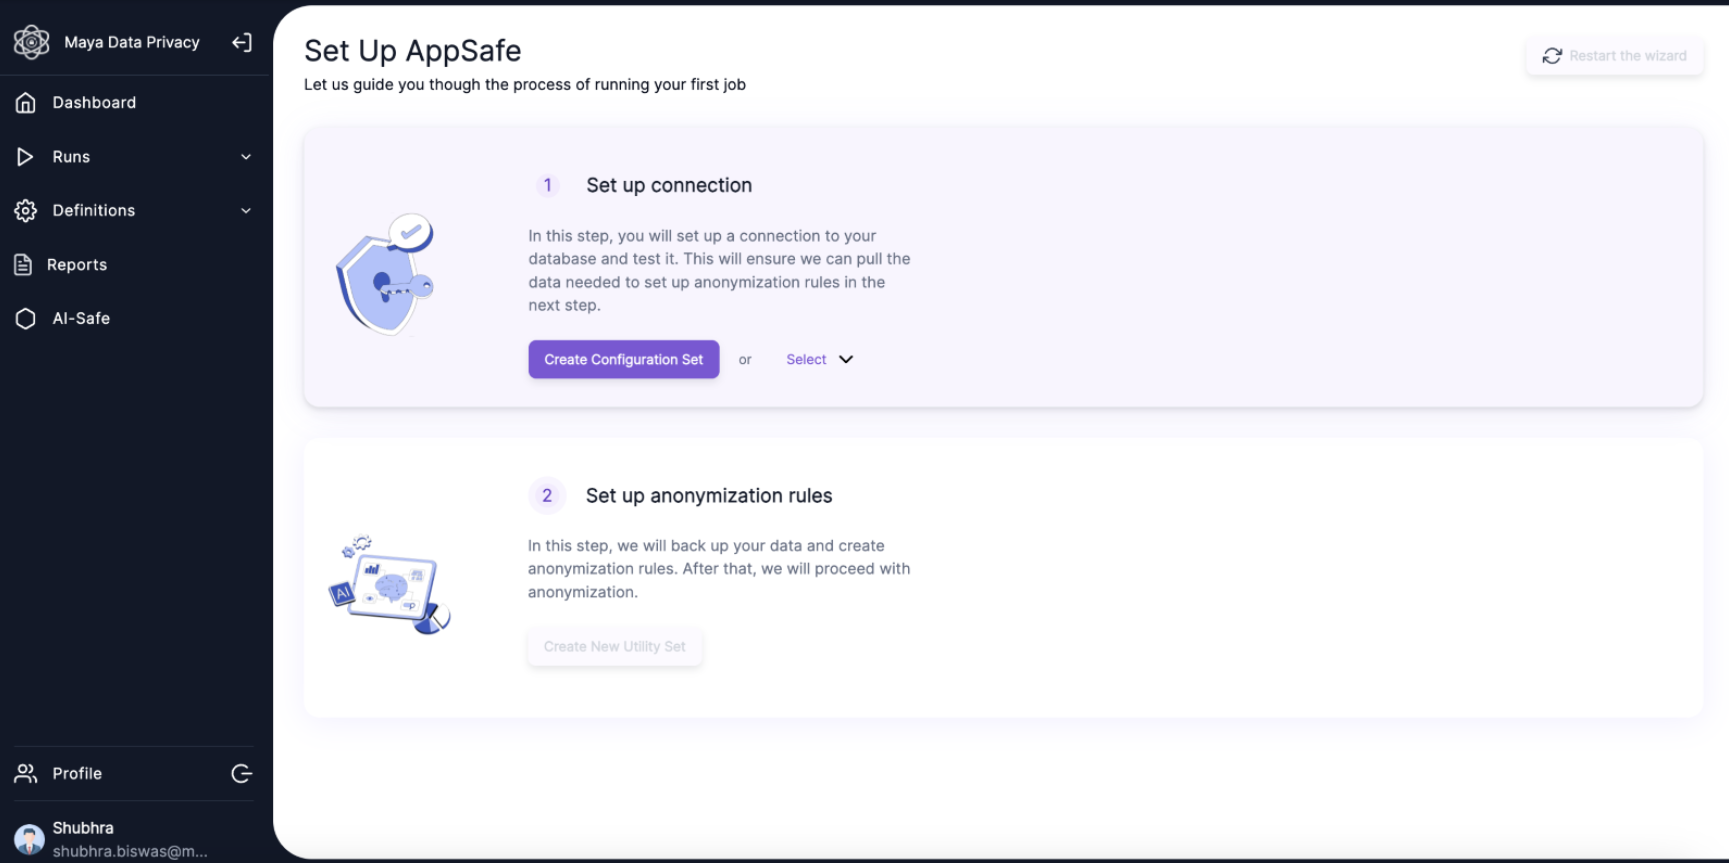This screenshot has height=863, width=1729.
Task: Click the Dashboard home icon
Action: (x=26, y=102)
